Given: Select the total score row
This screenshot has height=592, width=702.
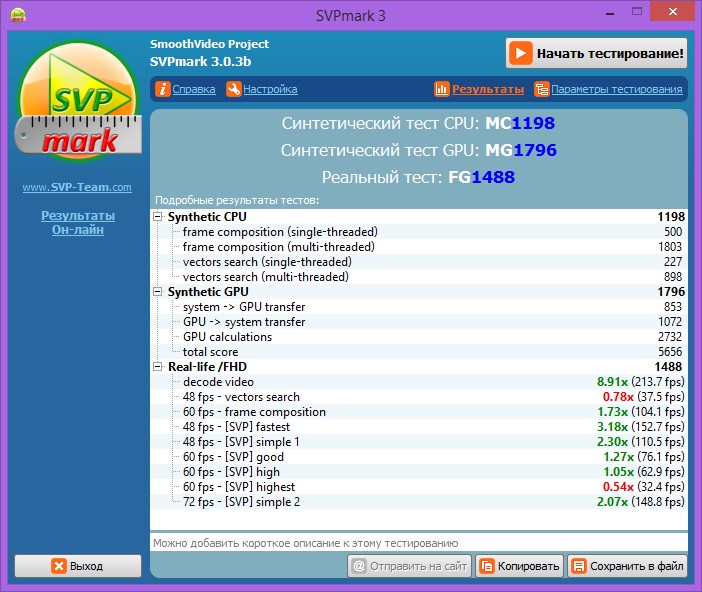Looking at the screenshot, I should [x=419, y=352].
